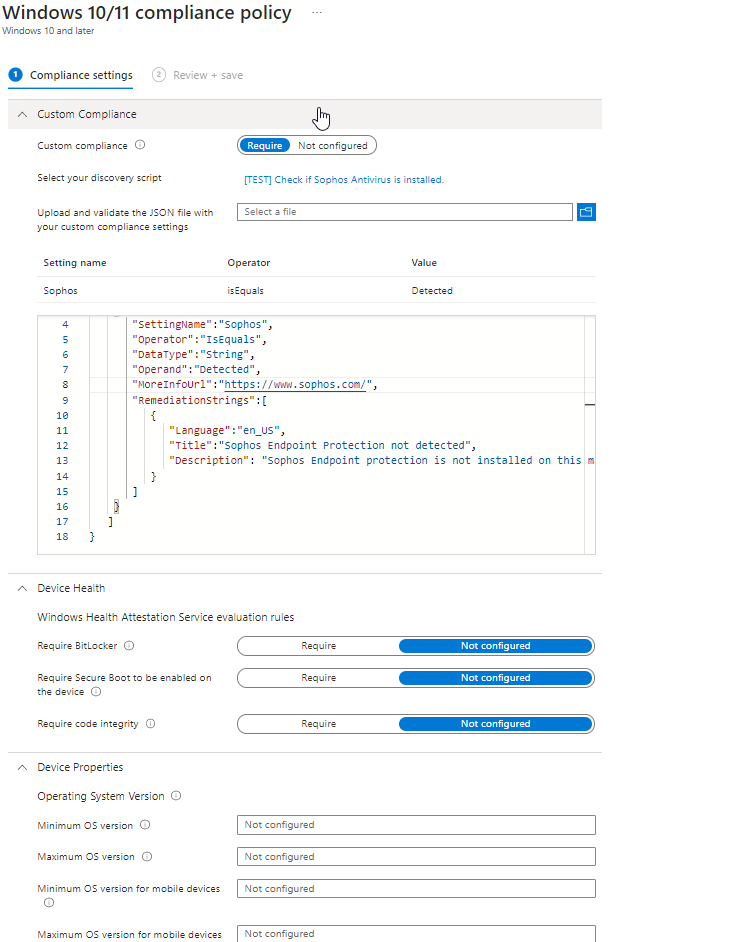Set Custom compliance to Require
Screen dimensions: 734x942
pyautogui.click(x=264, y=145)
